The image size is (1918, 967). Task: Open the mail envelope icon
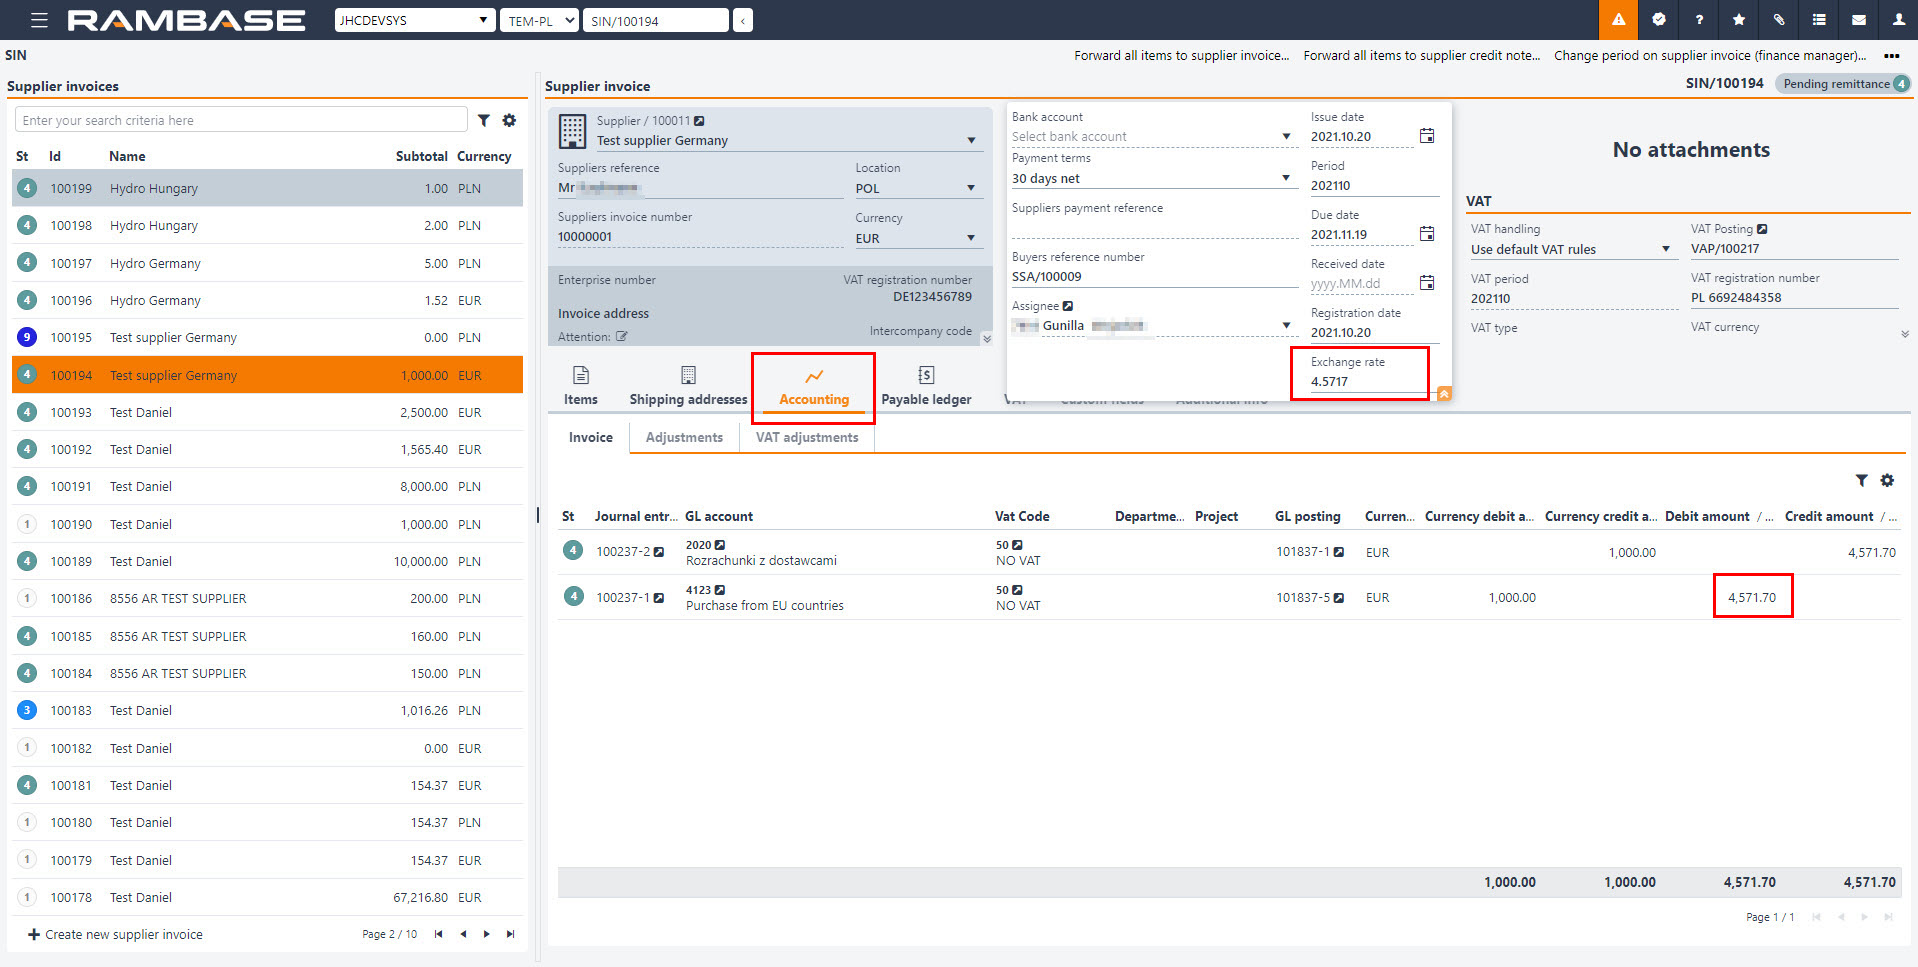tap(1859, 20)
